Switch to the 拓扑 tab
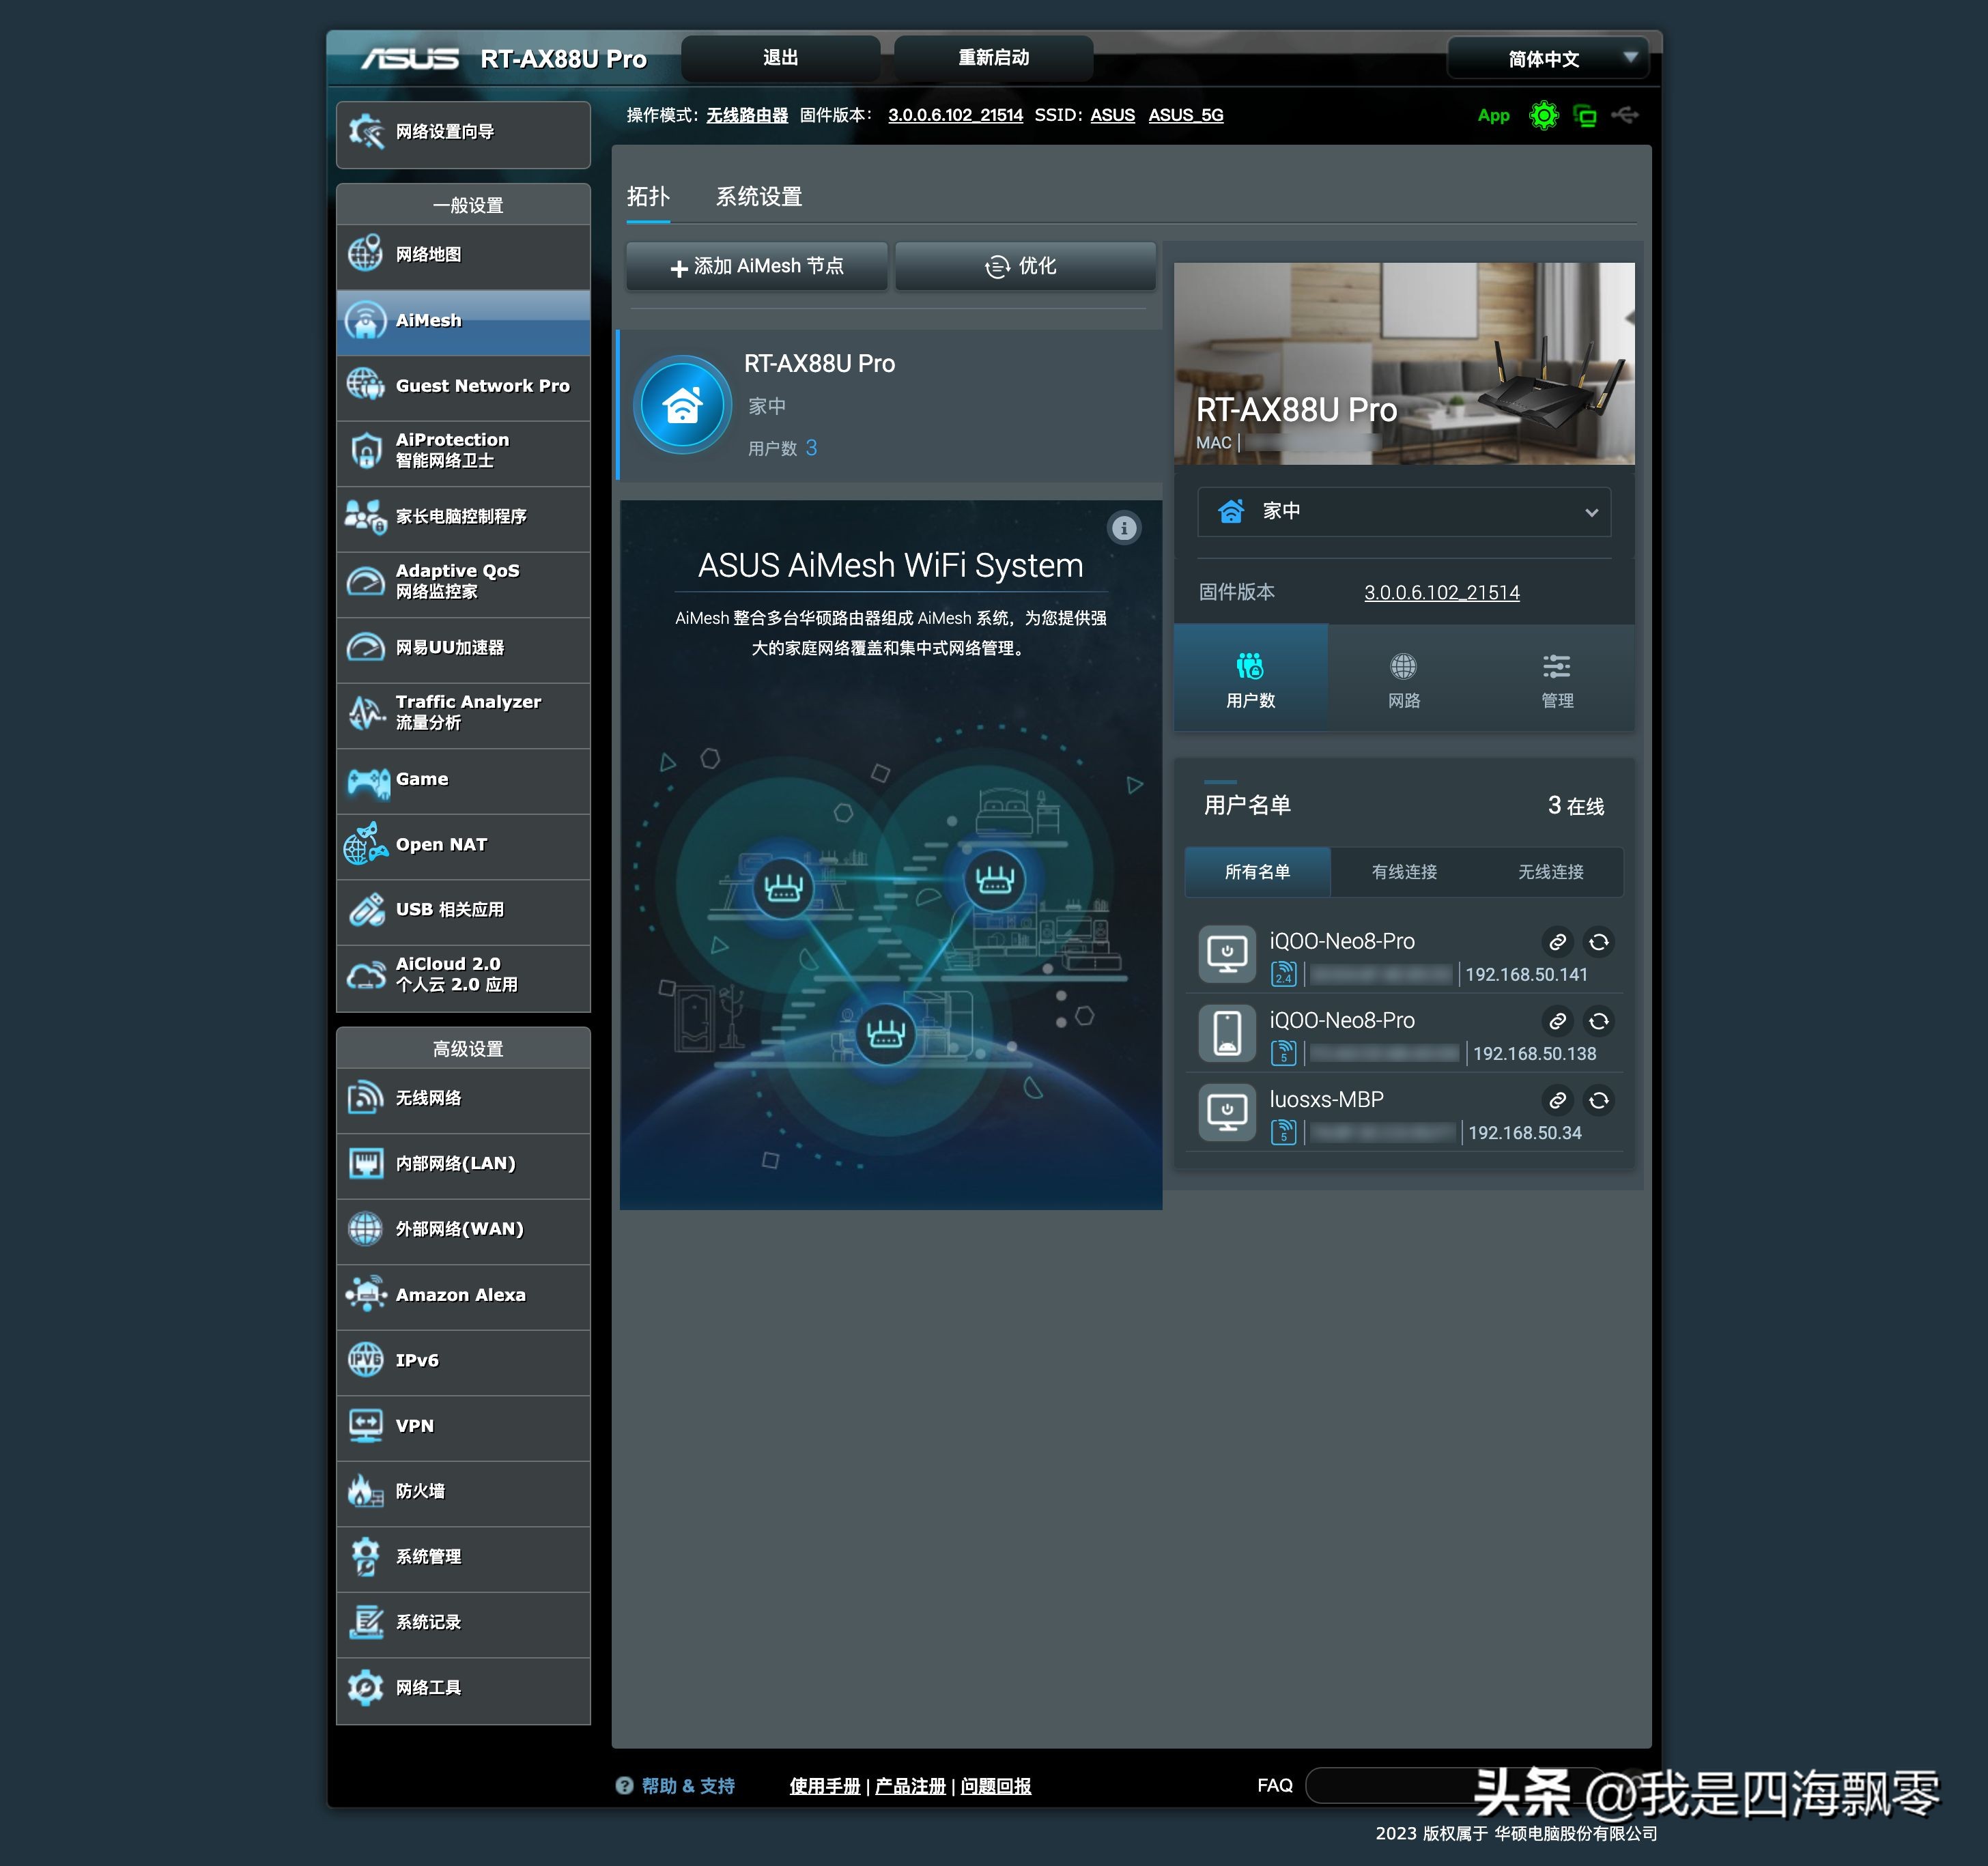1988x1866 pixels. pos(648,197)
